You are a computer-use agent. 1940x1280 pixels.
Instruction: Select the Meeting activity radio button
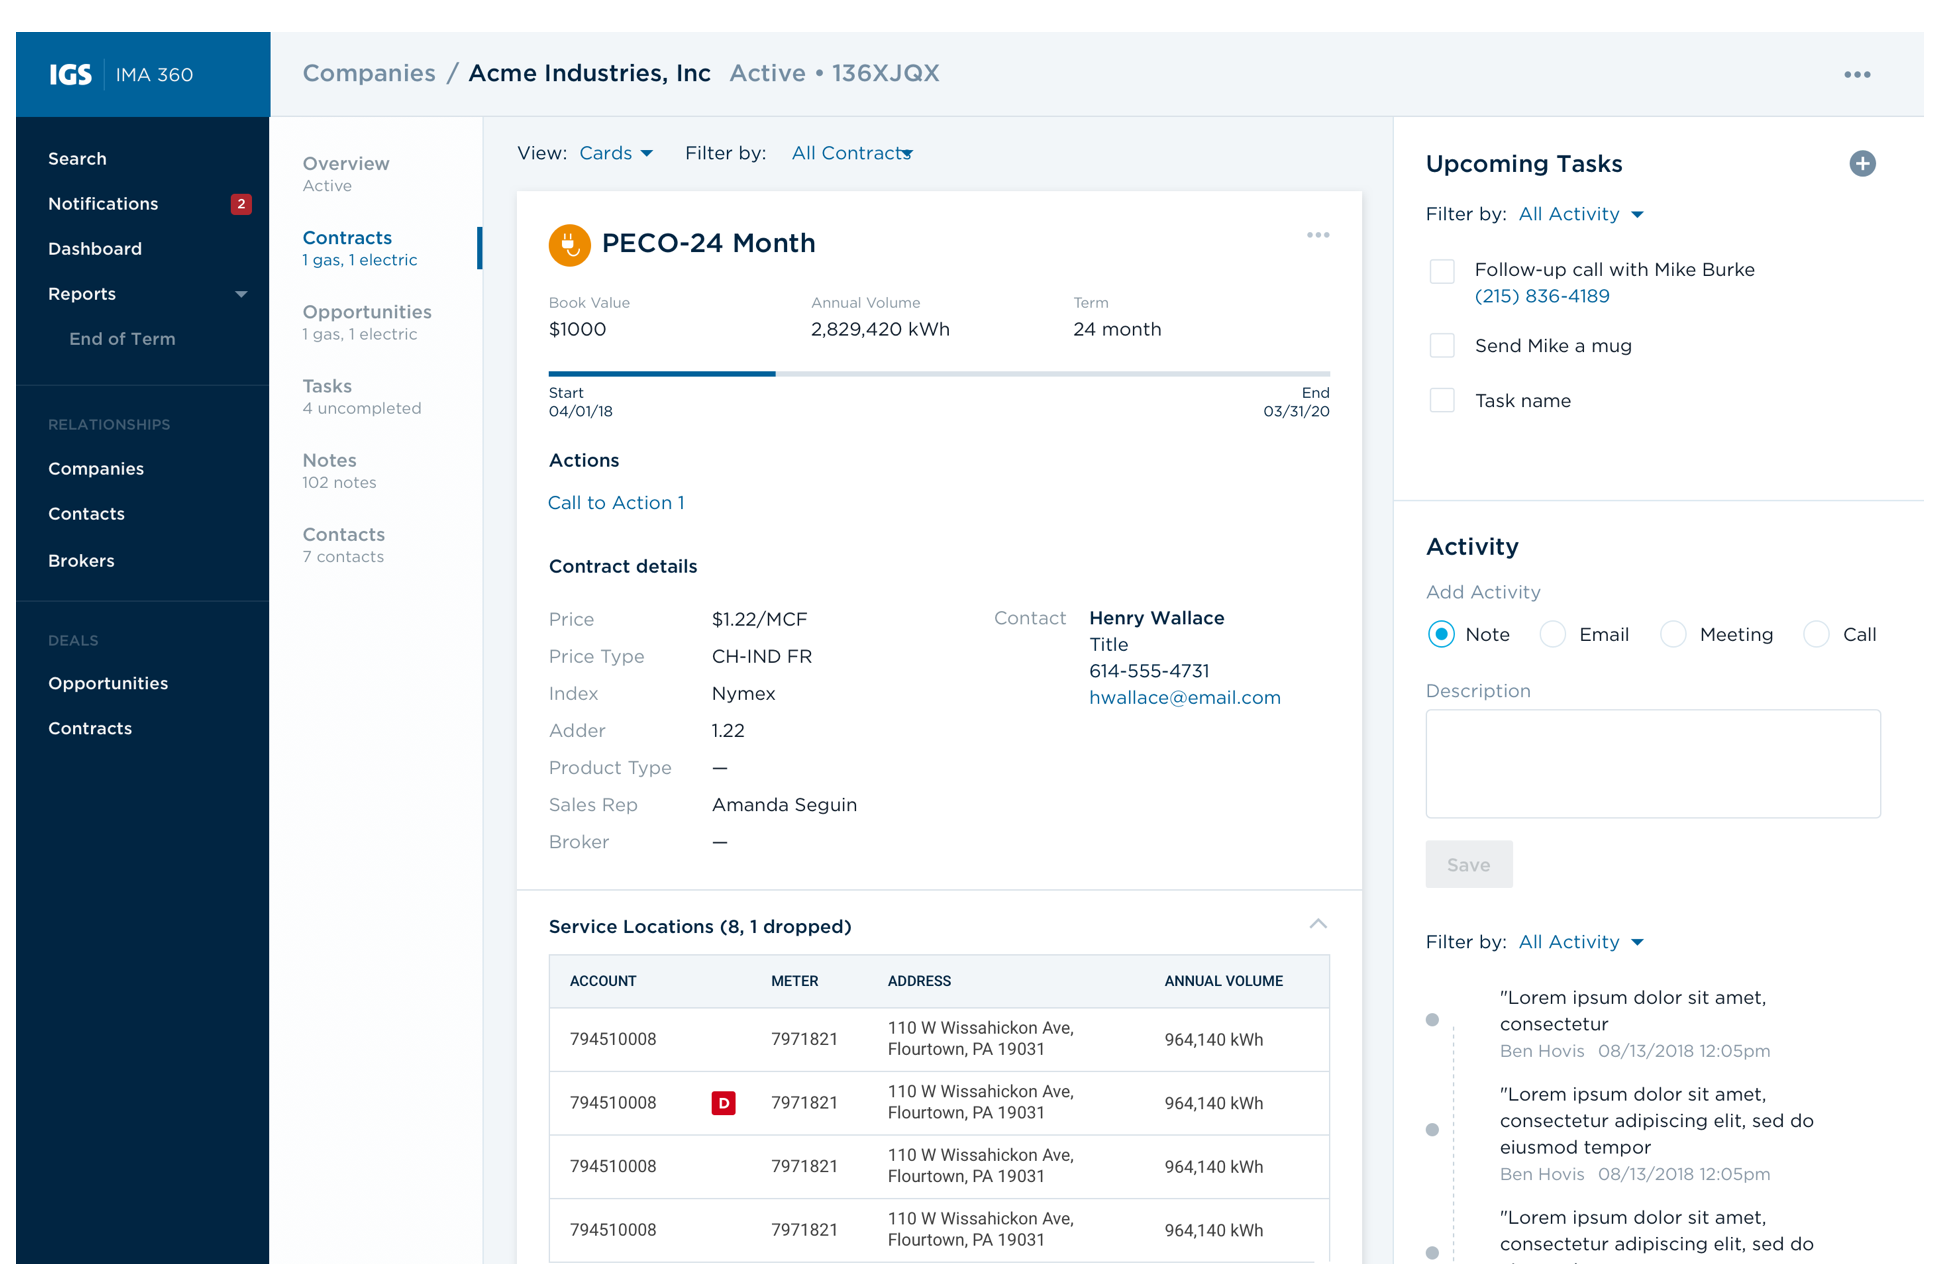(1673, 634)
